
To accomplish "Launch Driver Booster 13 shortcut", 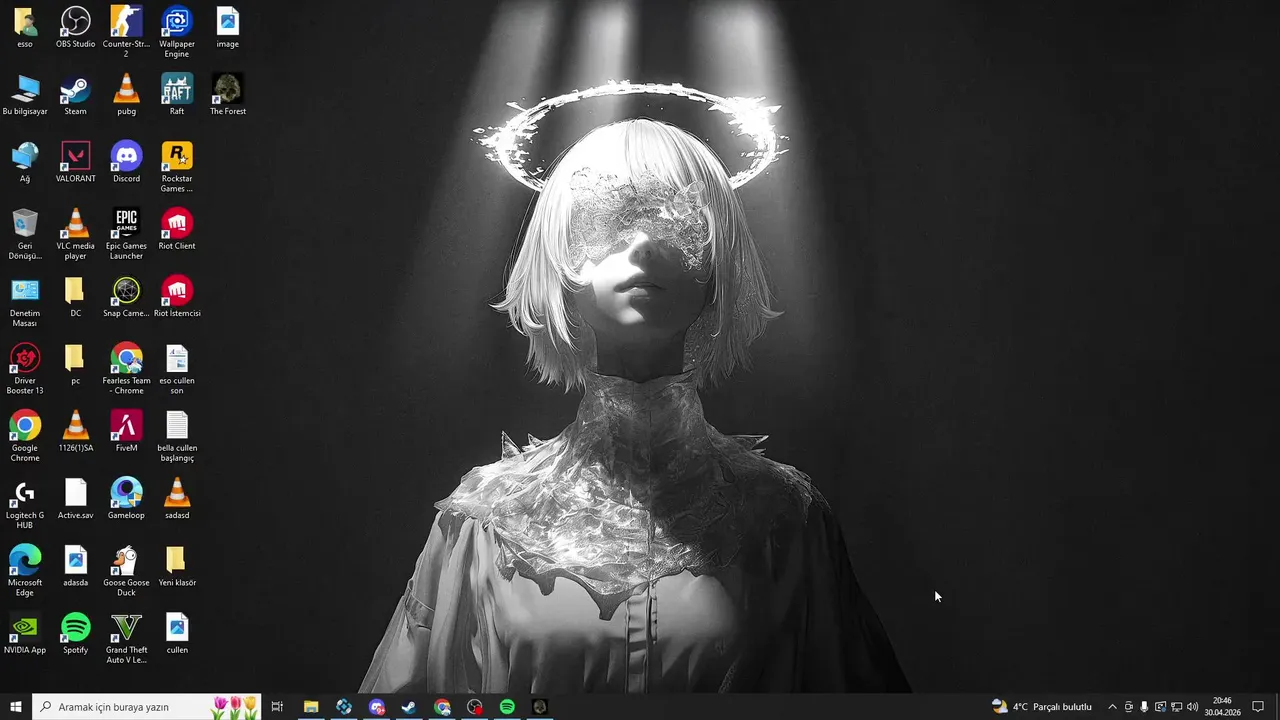I will point(25,367).
